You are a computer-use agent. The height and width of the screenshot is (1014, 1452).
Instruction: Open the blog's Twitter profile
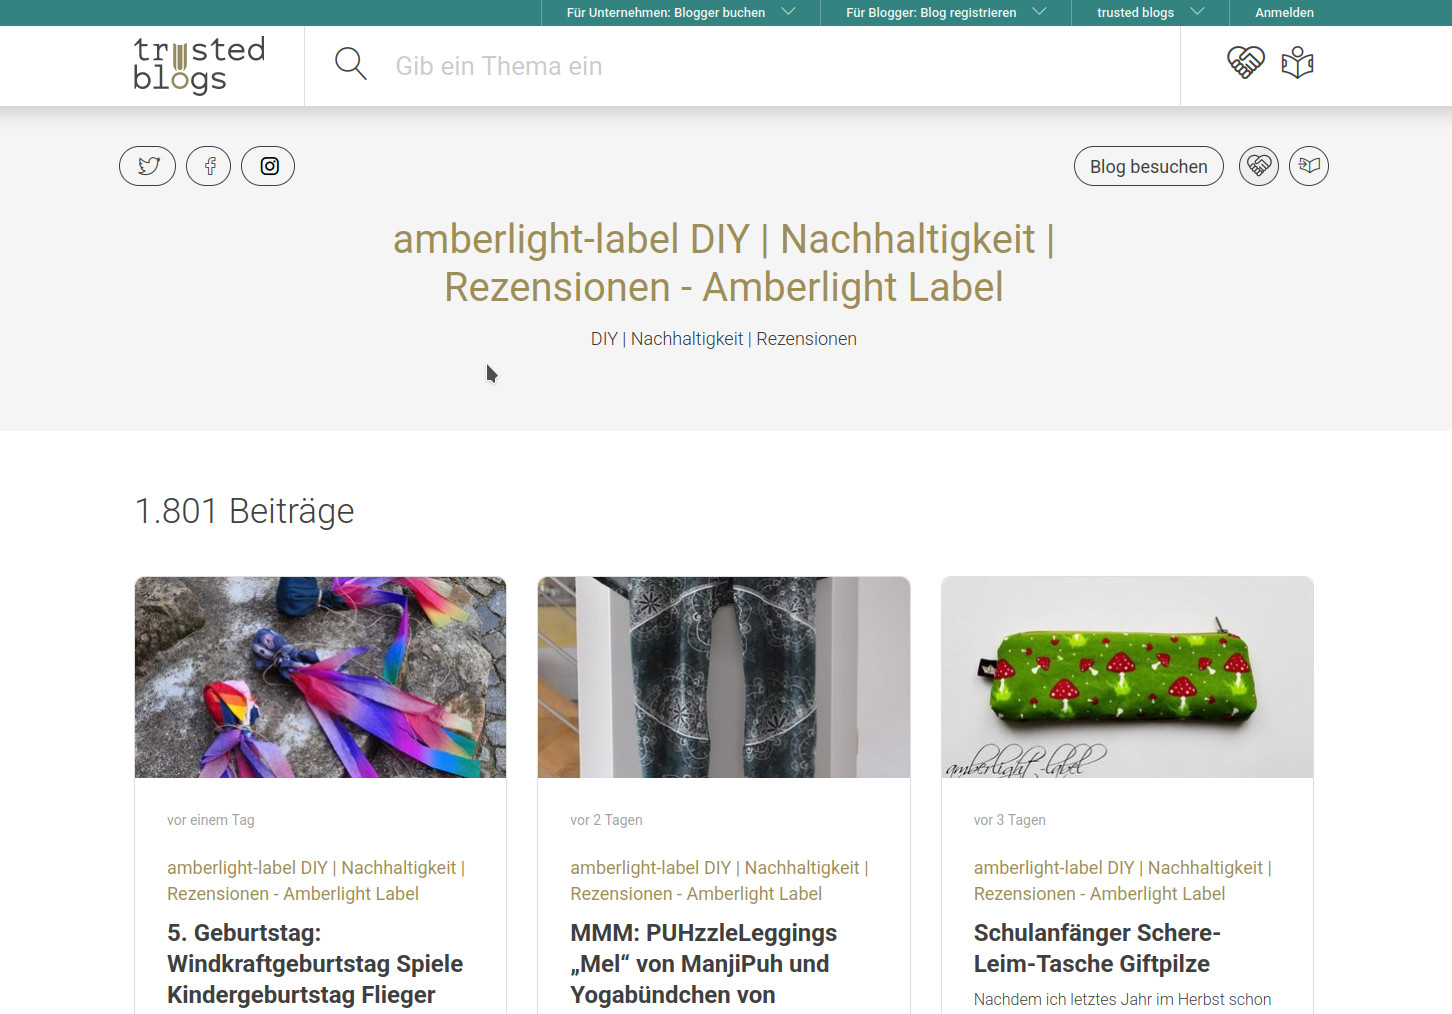coord(148,166)
